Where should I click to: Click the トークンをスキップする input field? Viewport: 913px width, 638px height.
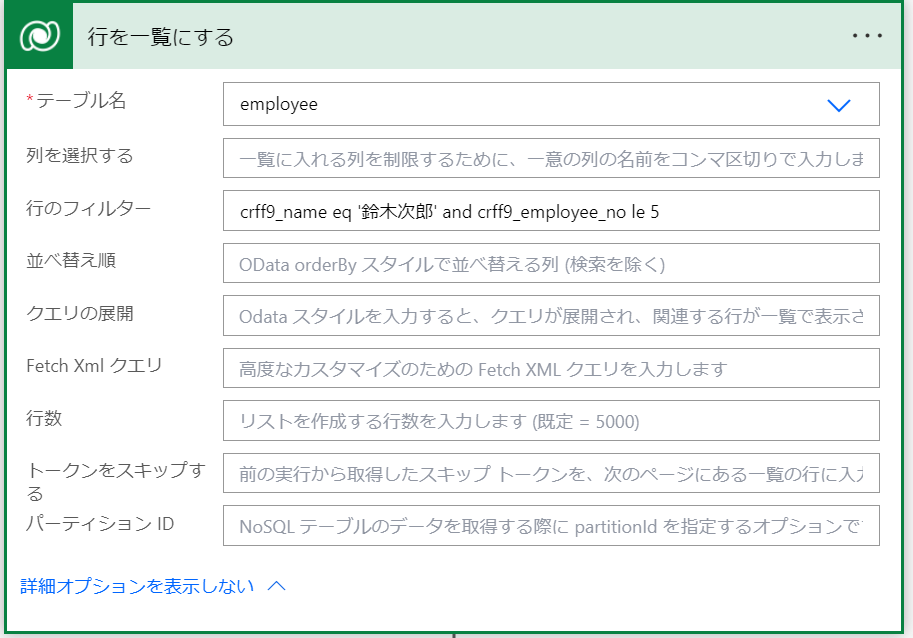[x=551, y=473]
